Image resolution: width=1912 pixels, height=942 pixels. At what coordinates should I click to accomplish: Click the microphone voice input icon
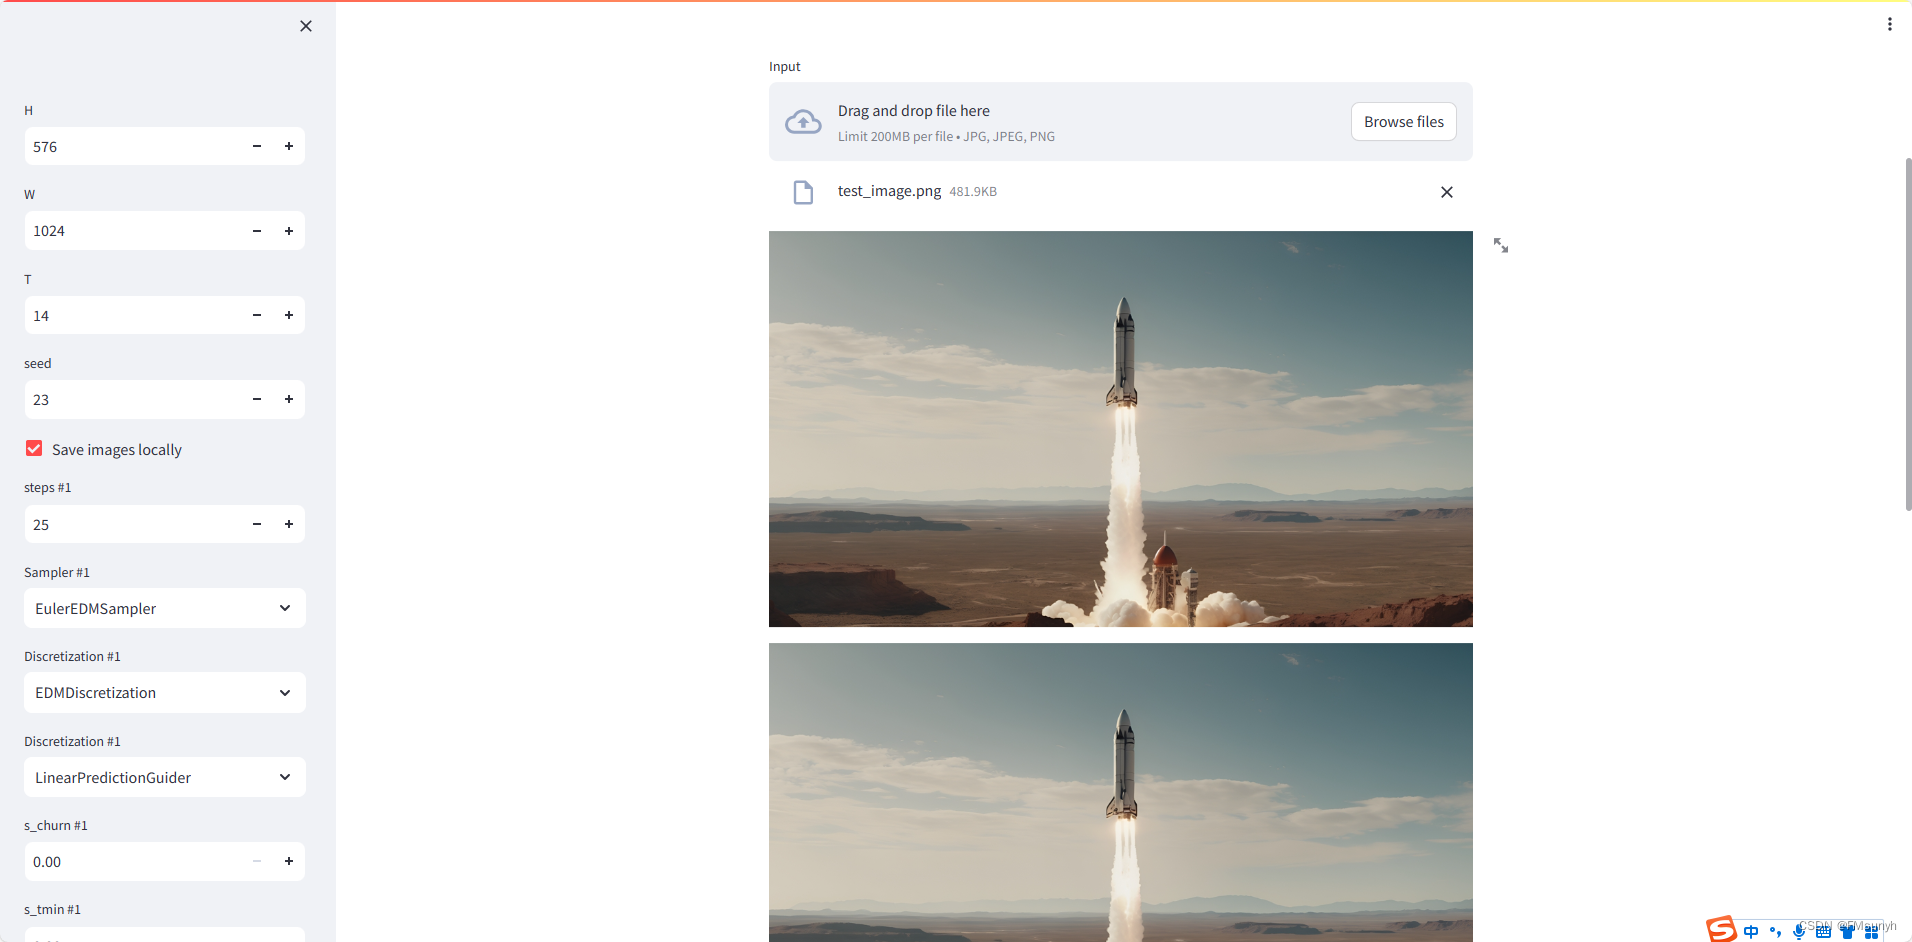click(1799, 931)
